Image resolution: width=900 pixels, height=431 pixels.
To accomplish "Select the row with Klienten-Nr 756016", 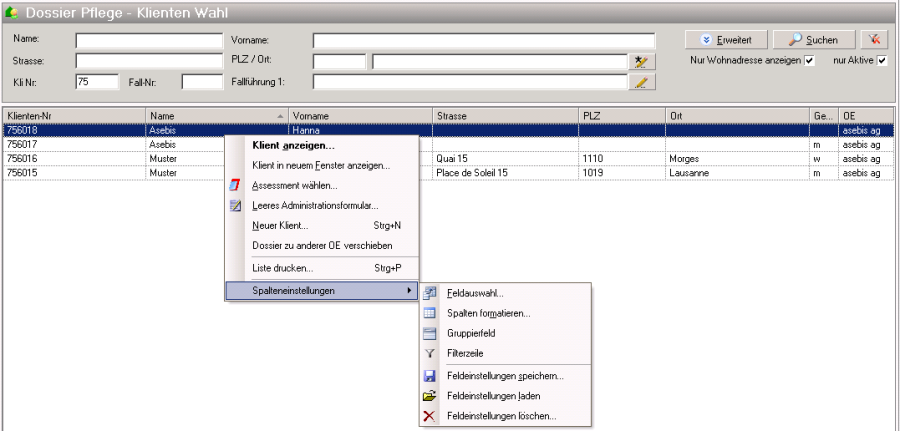I will tap(449, 158).
